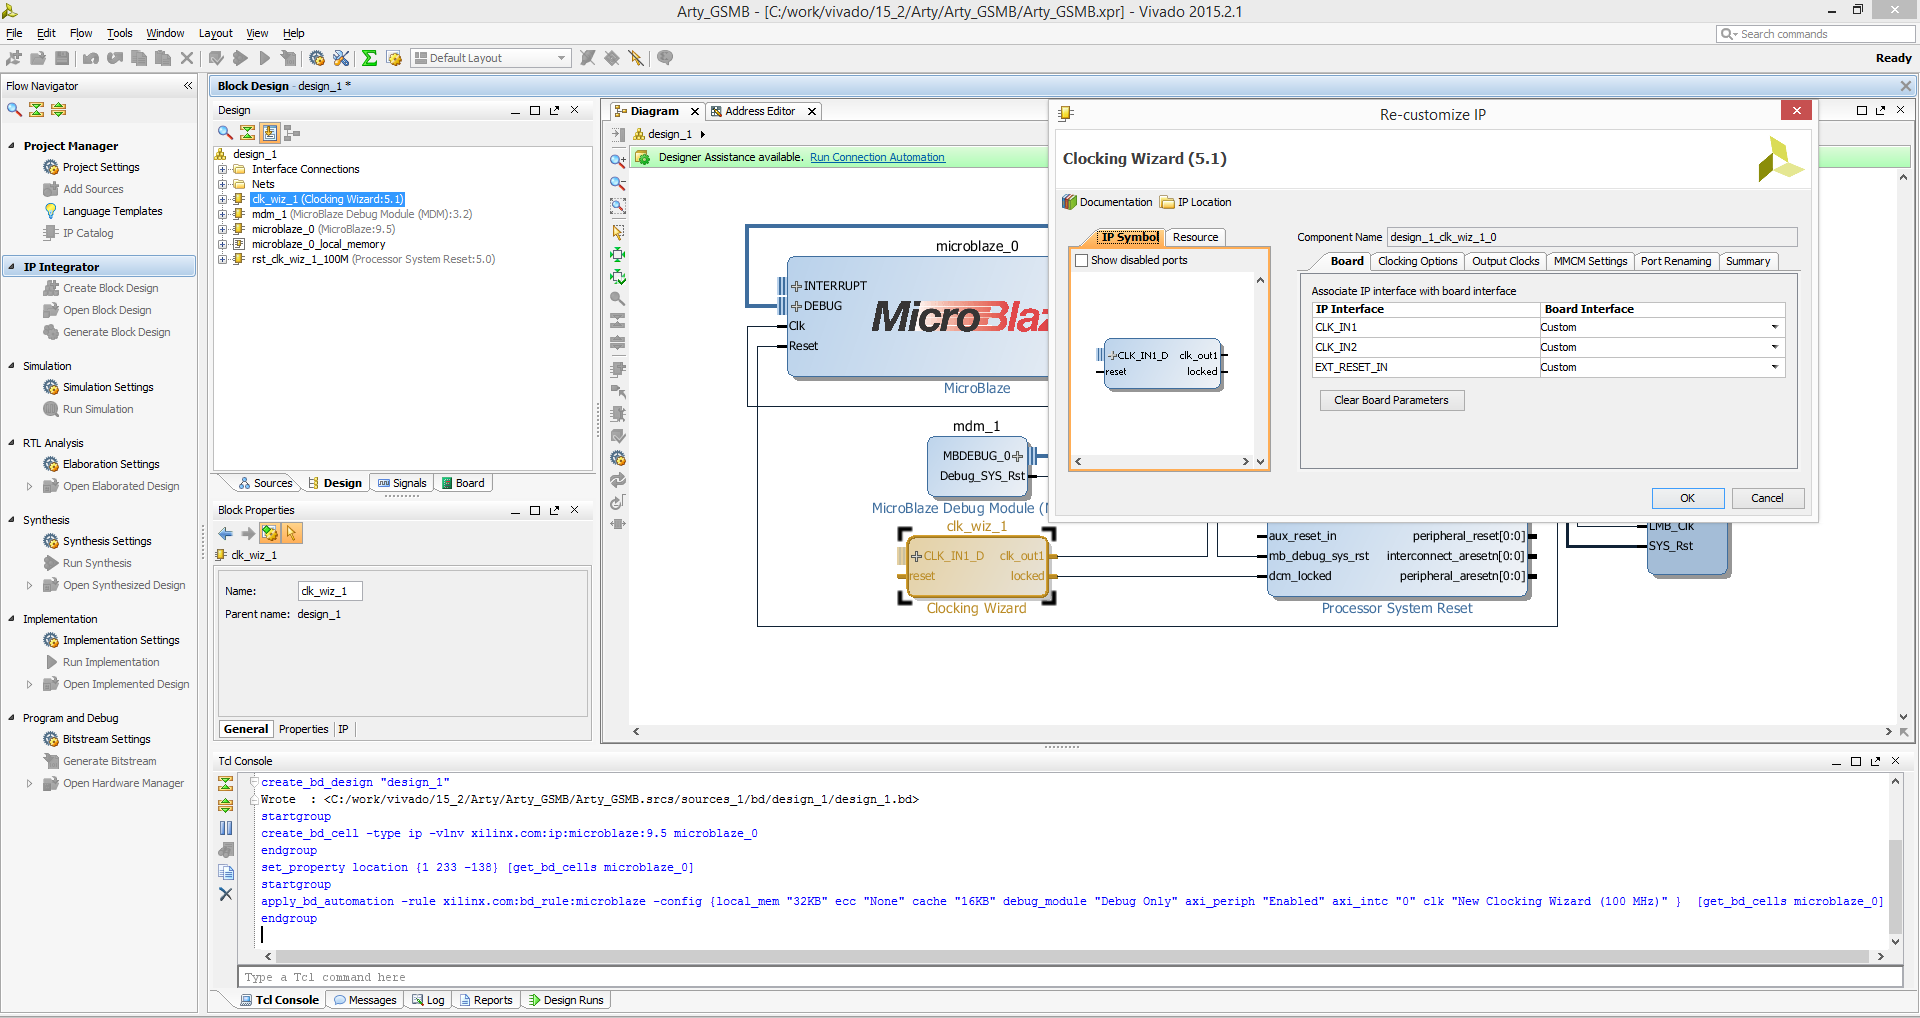
Task: Select Generate Bitstream in Flow Navigator
Action: [109, 761]
